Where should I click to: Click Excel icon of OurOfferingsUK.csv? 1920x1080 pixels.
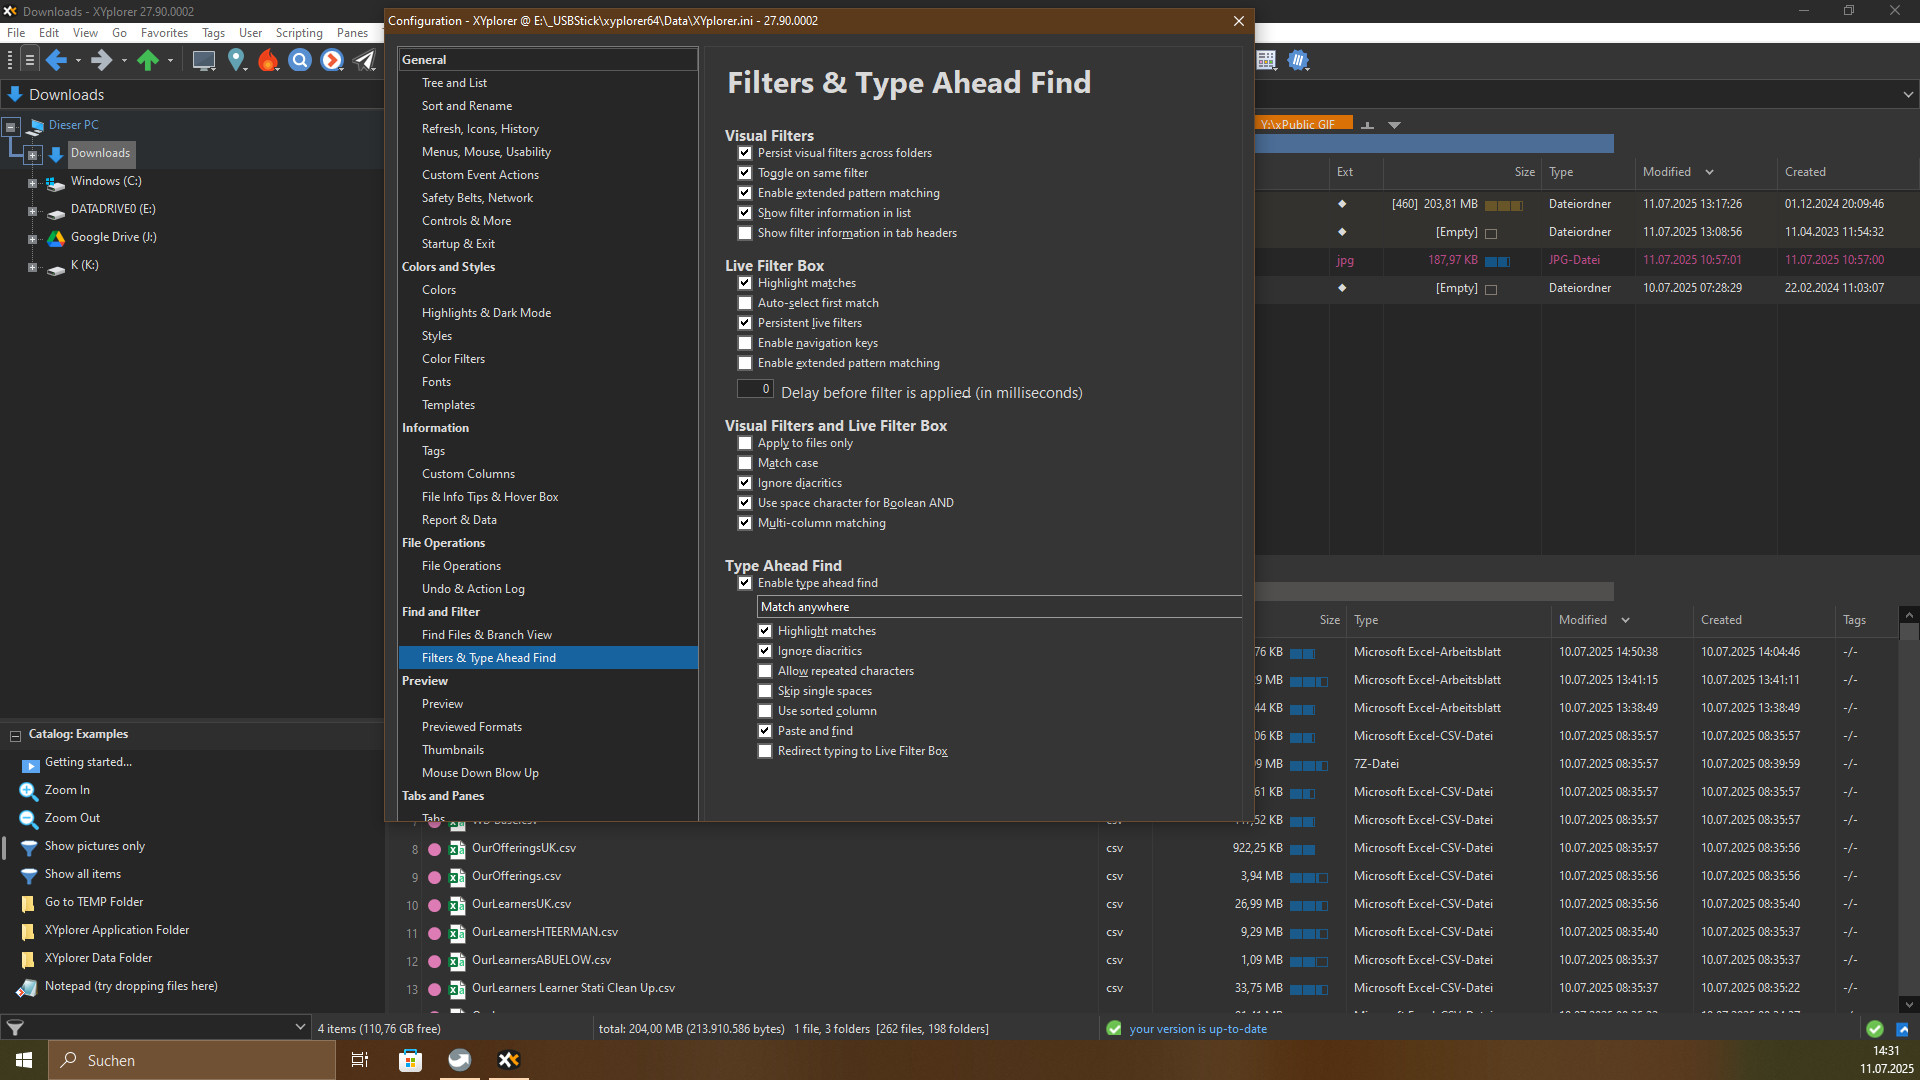[457, 849]
